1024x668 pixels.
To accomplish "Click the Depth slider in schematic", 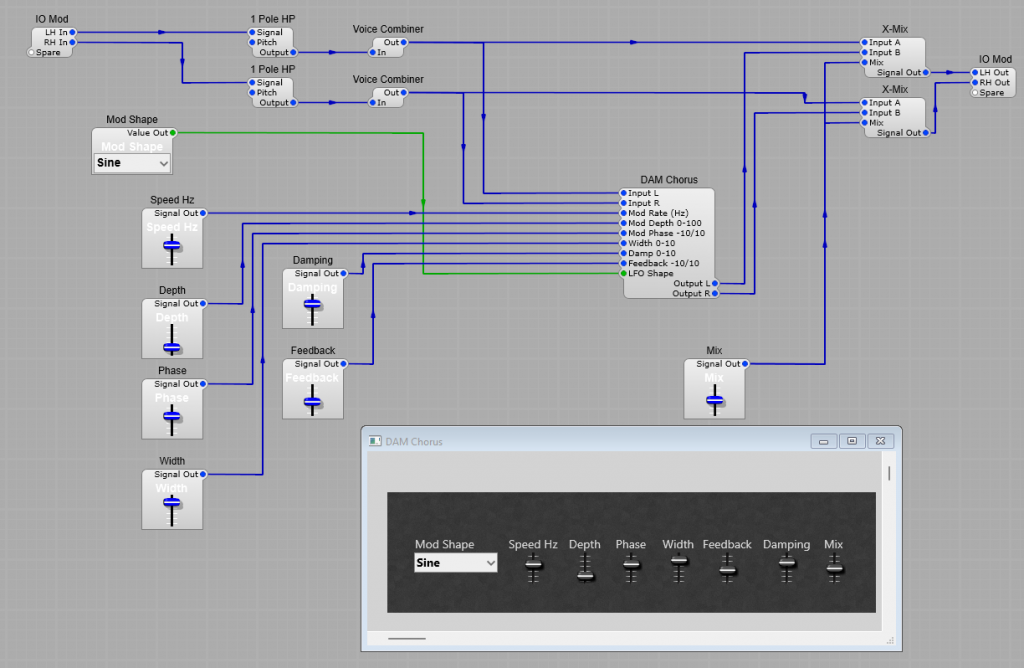I will tap(172, 347).
